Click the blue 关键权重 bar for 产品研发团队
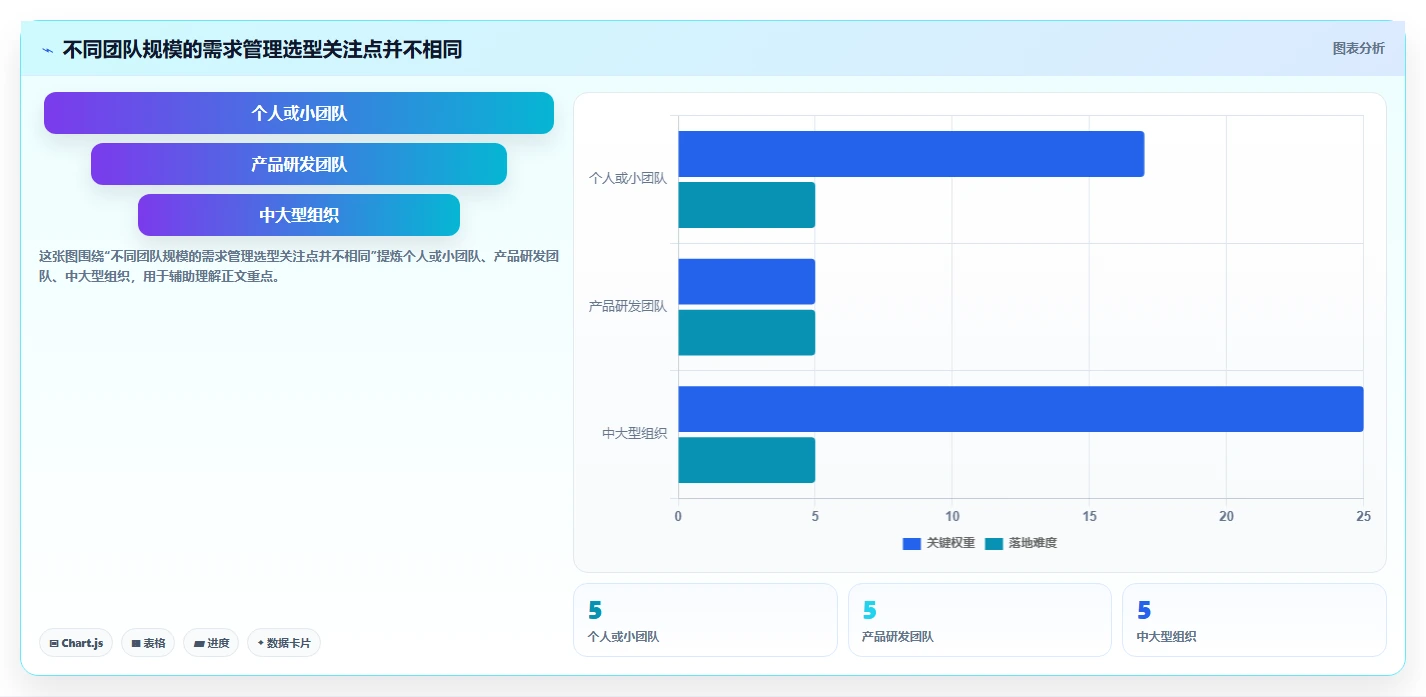The image size is (1426, 697). pyautogui.click(x=747, y=281)
